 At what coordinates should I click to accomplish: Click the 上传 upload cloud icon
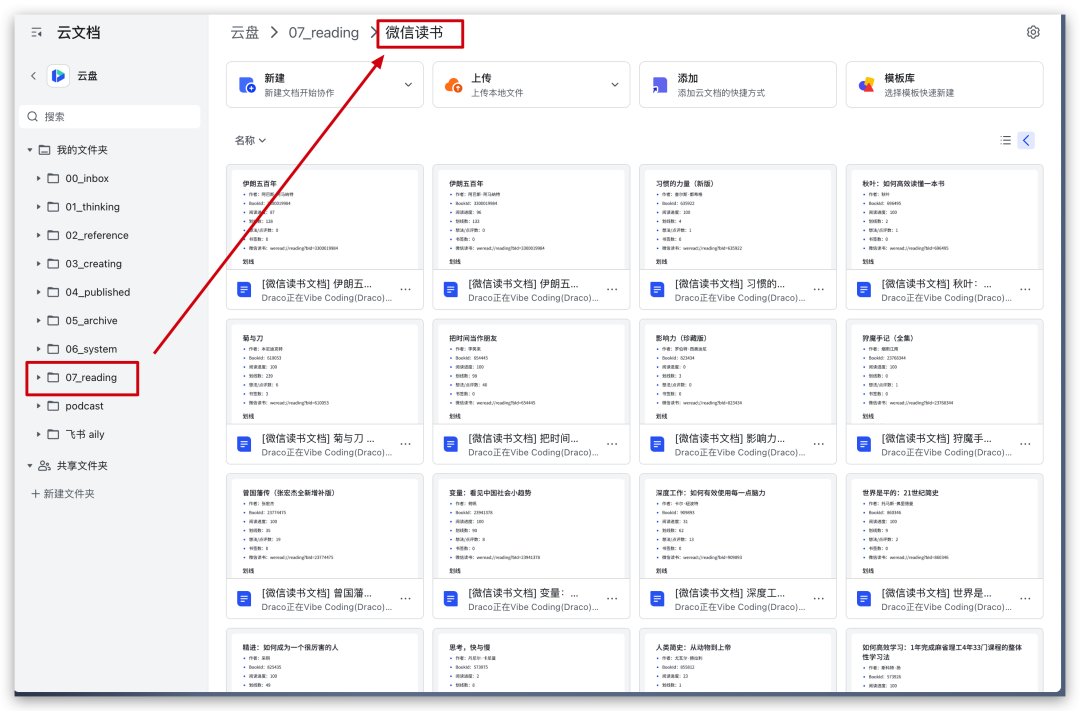[453, 85]
